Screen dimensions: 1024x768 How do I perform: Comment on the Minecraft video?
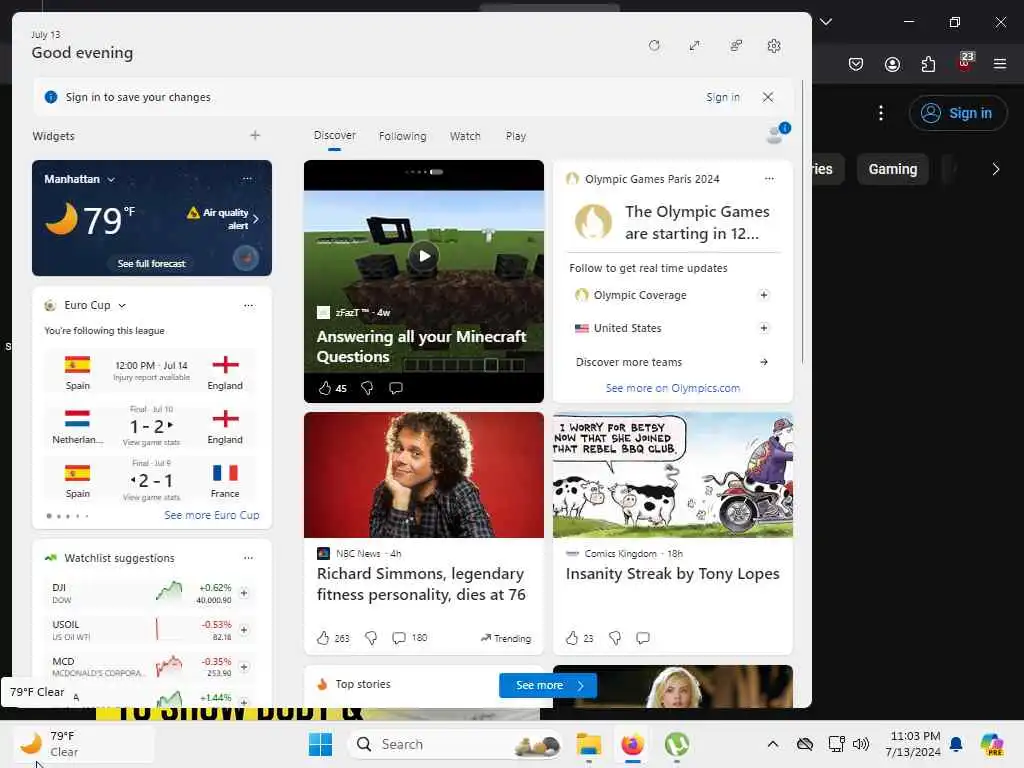(x=396, y=389)
